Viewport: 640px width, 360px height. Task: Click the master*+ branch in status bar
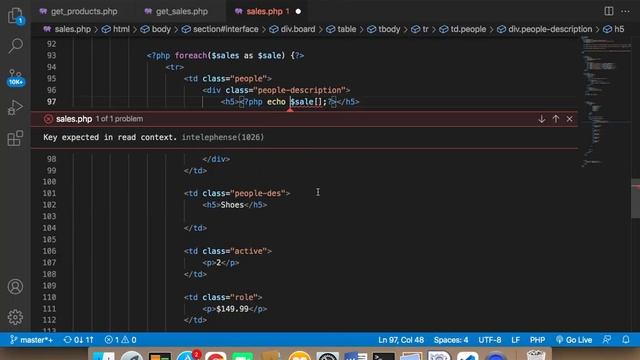(x=31, y=340)
